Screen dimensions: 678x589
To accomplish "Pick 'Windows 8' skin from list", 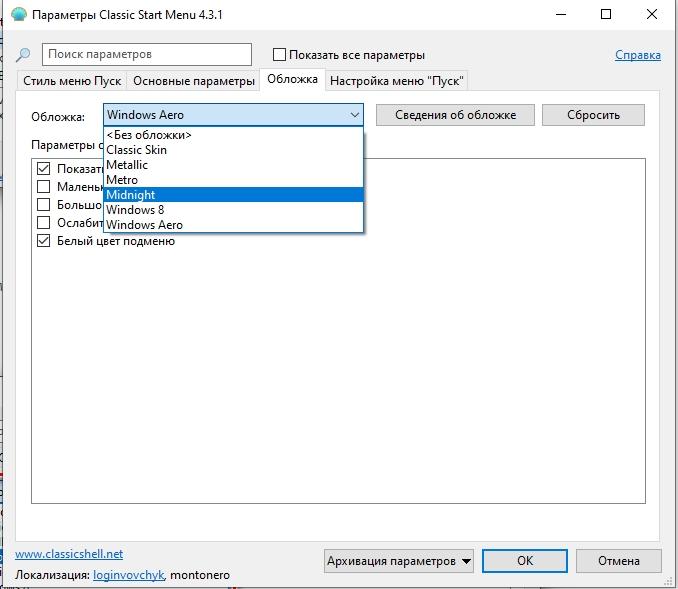I will (x=233, y=210).
